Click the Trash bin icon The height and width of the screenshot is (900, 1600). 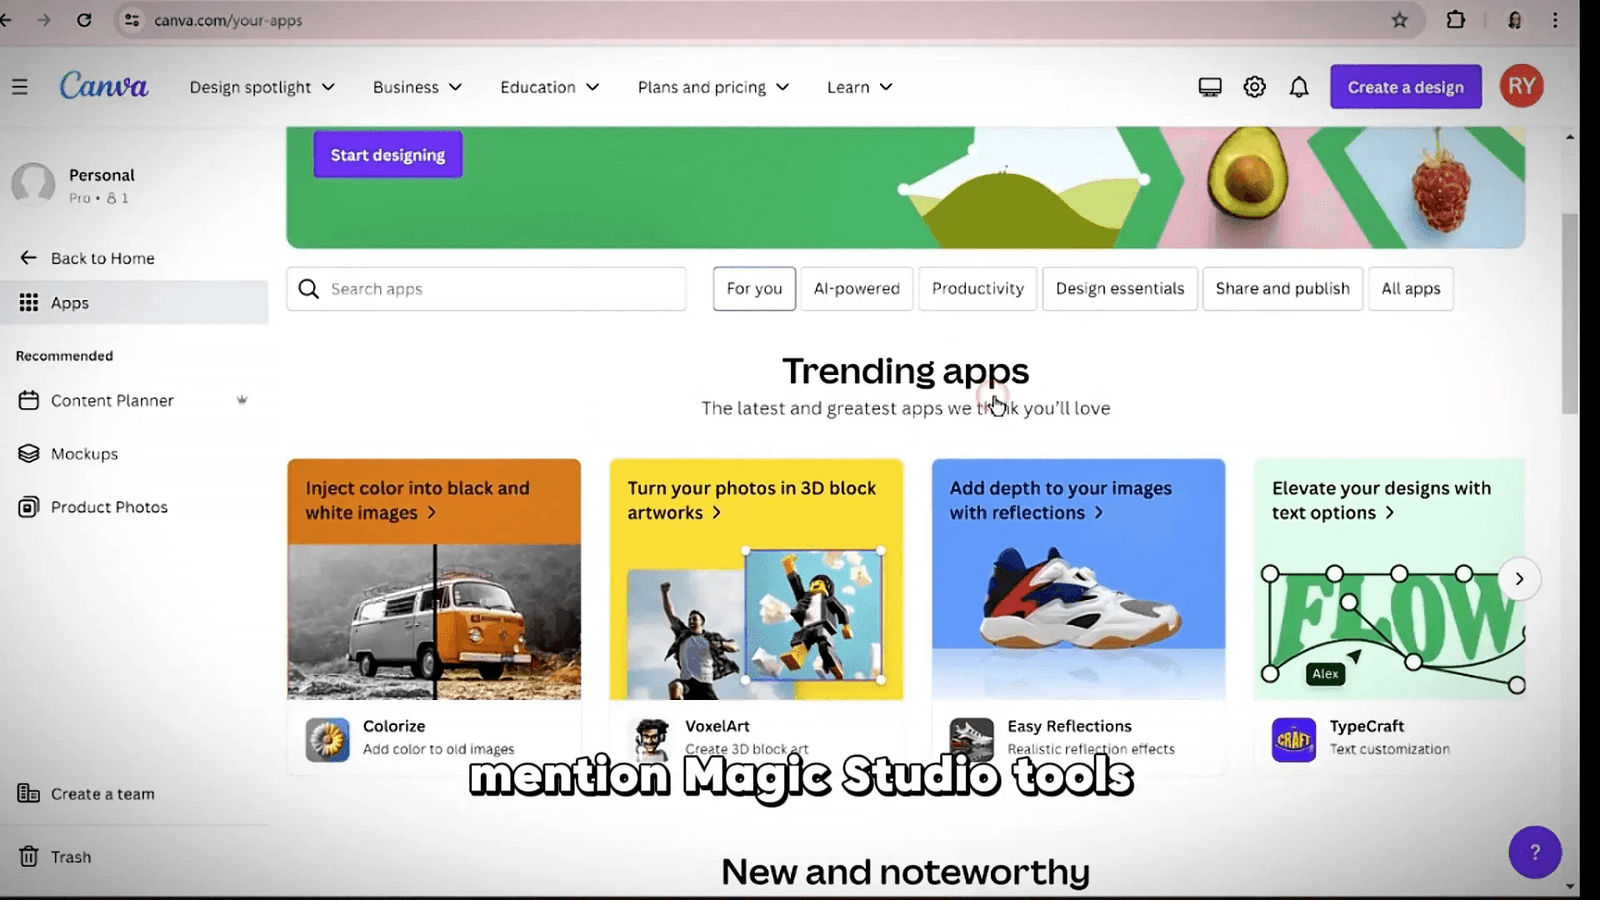(x=29, y=857)
